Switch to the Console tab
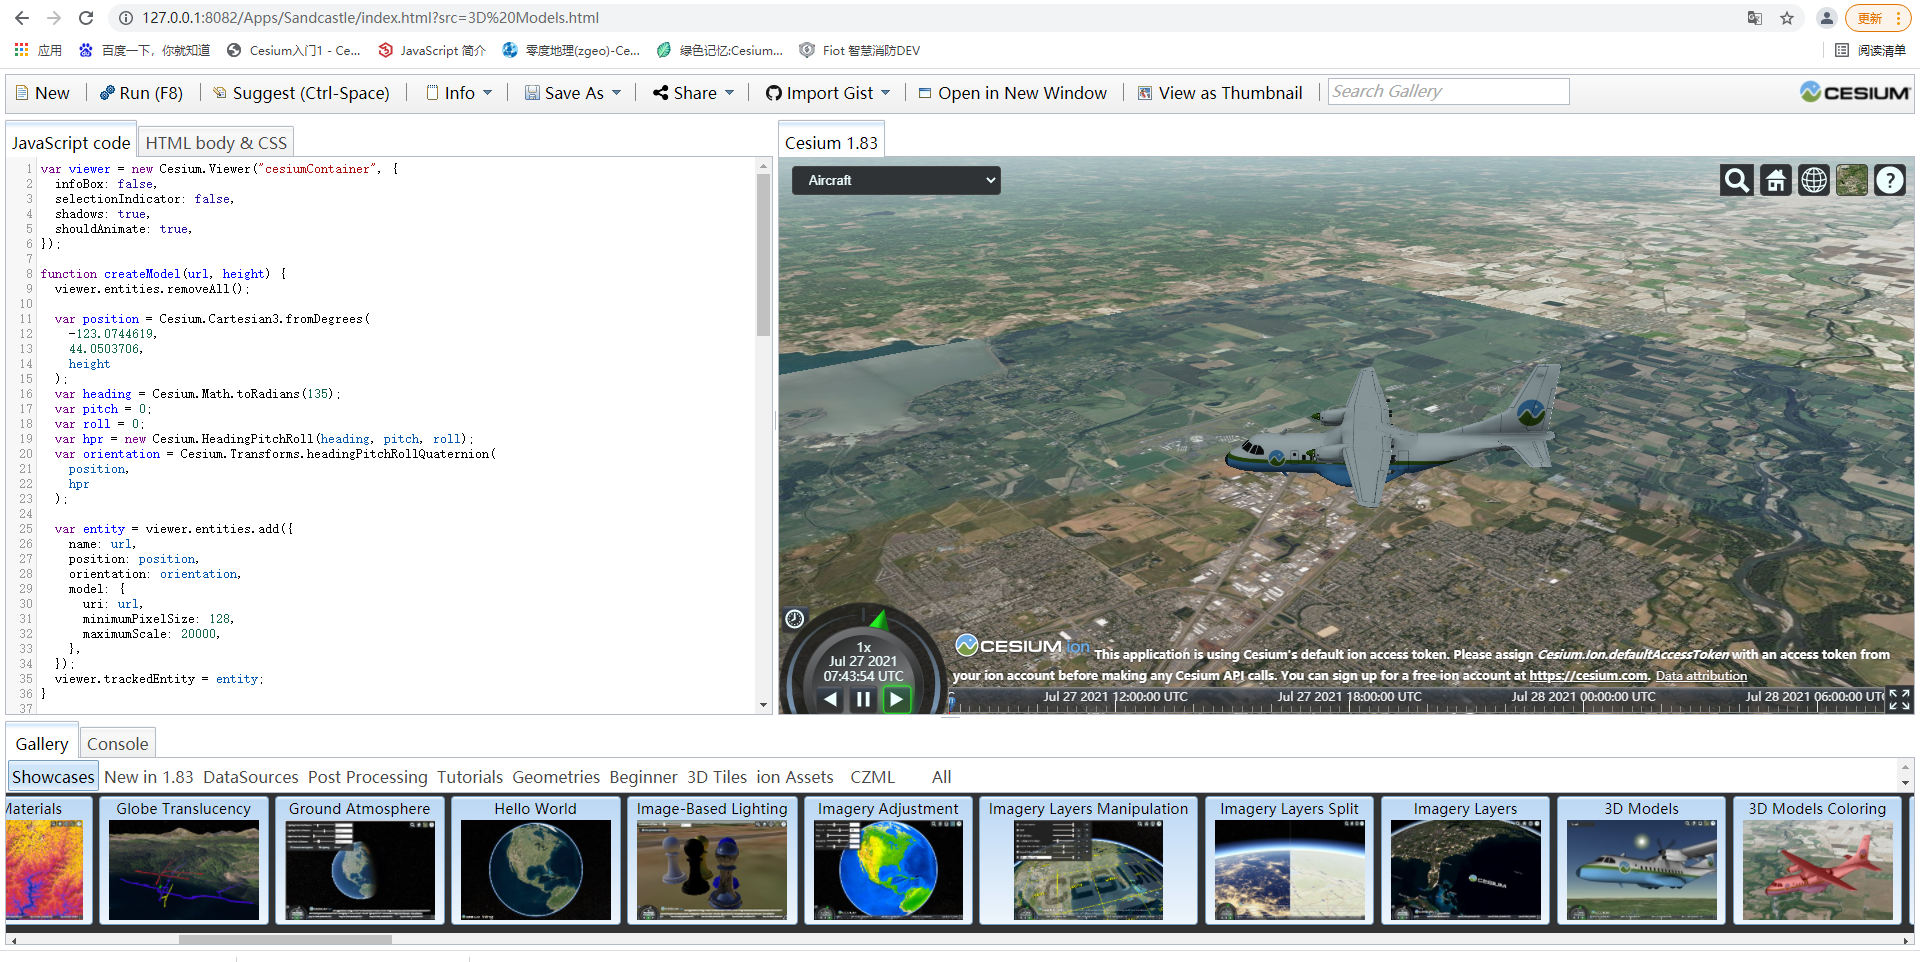Image resolution: width=1920 pixels, height=962 pixels. tap(117, 743)
